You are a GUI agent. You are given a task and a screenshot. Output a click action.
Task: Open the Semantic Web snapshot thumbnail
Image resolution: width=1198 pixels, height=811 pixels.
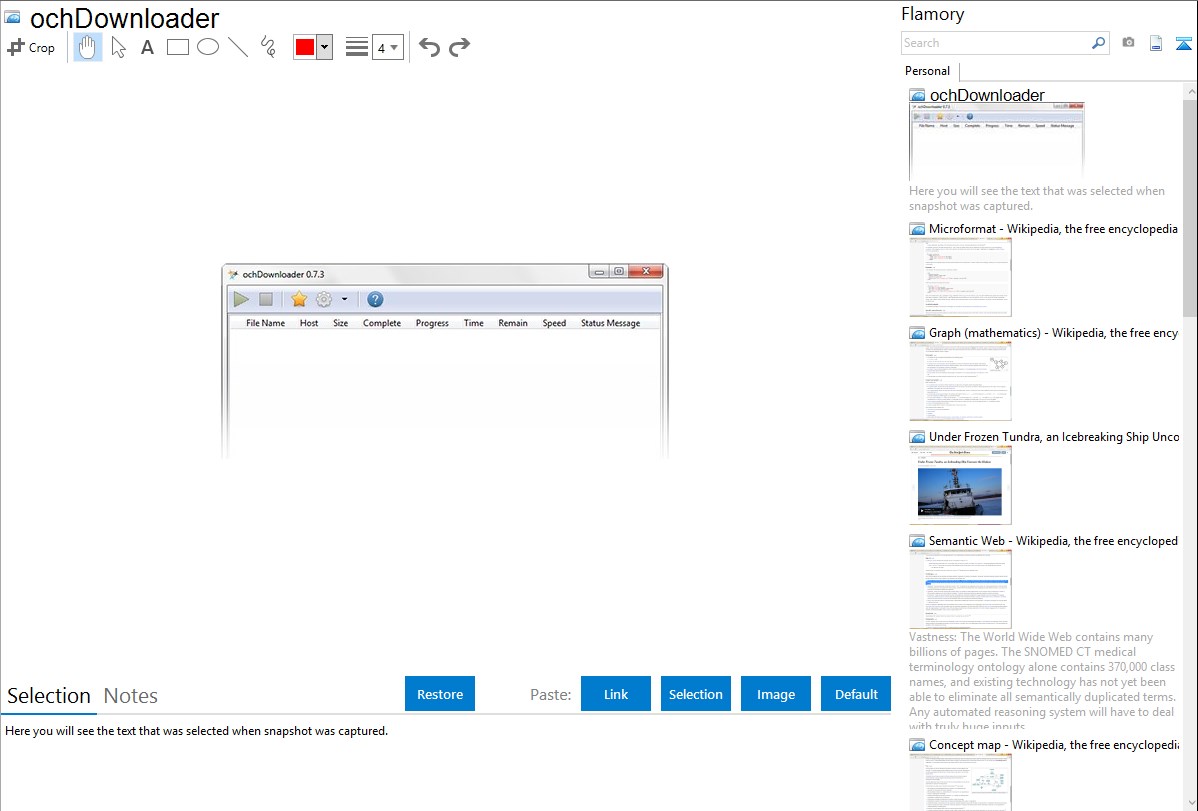tap(960, 589)
